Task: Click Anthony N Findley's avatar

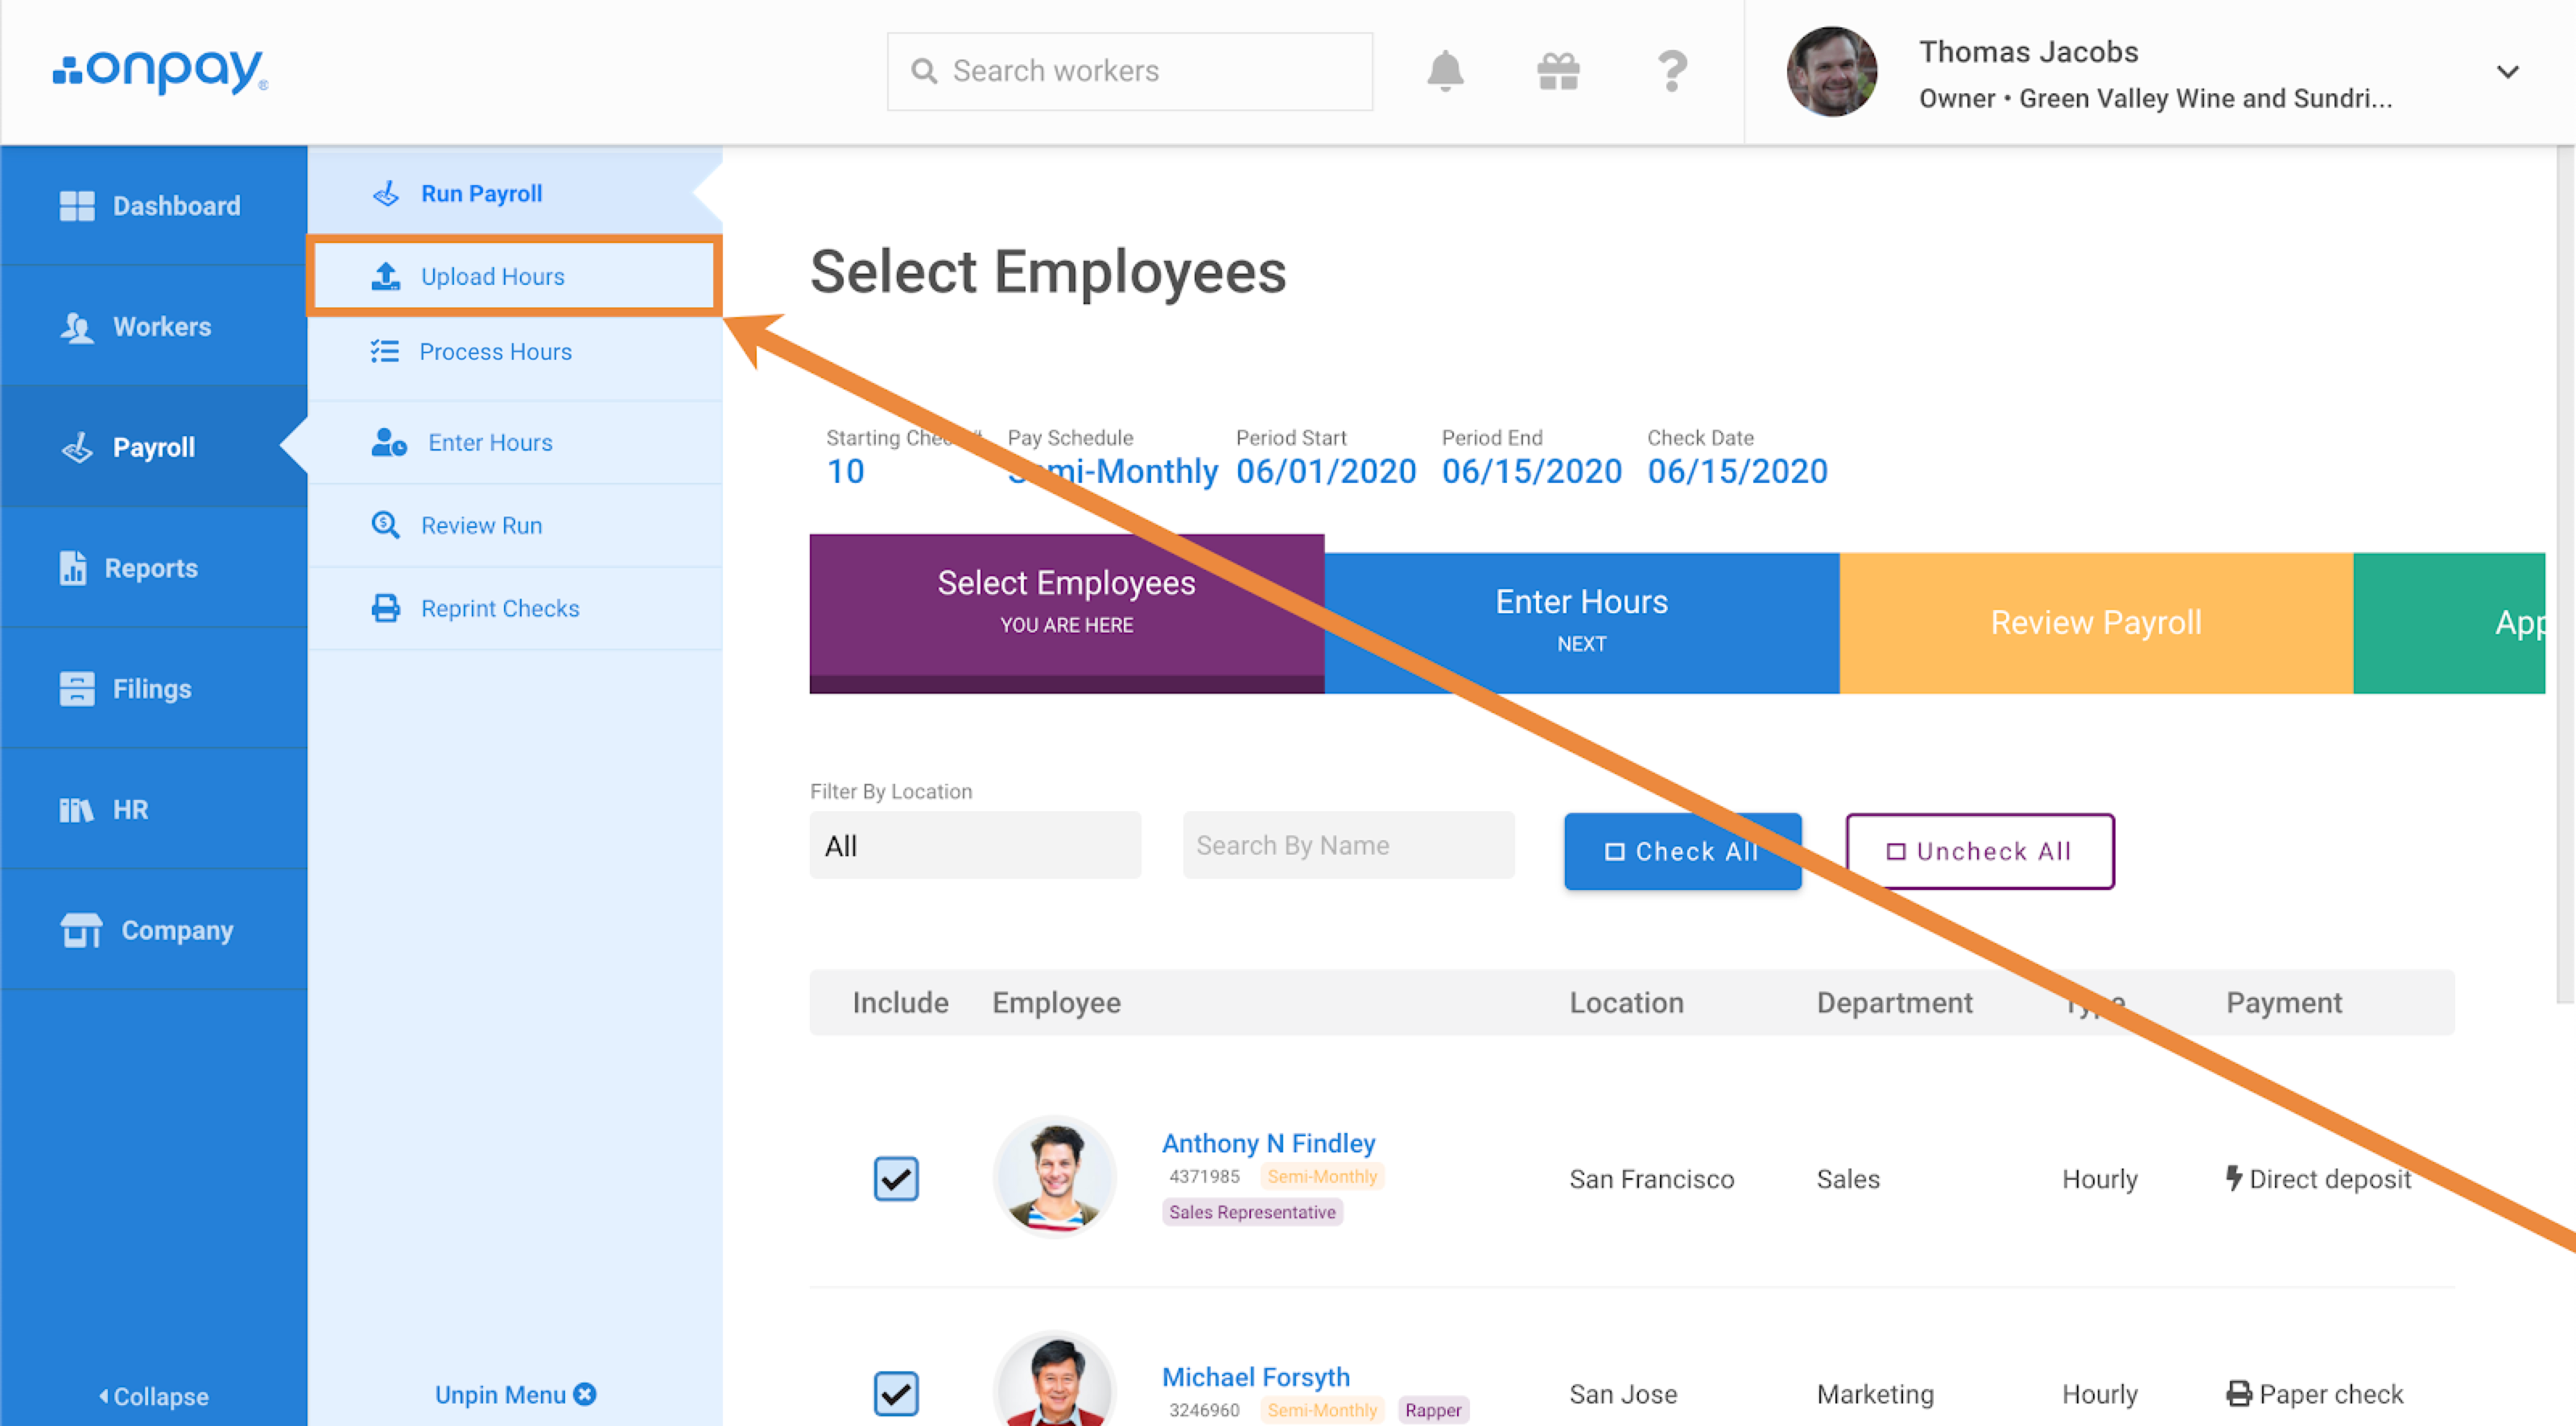Action: pyautogui.click(x=1055, y=1177)
